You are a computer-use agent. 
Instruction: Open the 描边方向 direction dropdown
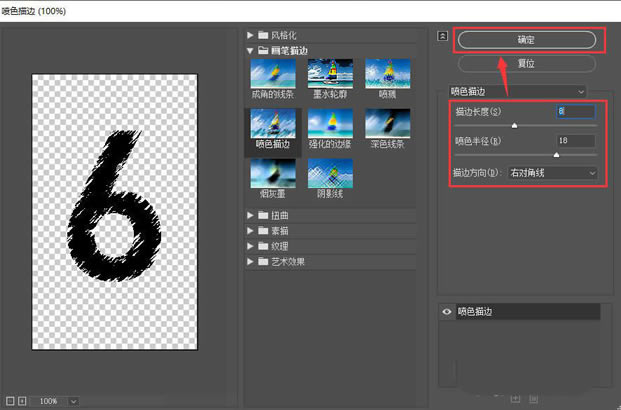pos(552,173)
